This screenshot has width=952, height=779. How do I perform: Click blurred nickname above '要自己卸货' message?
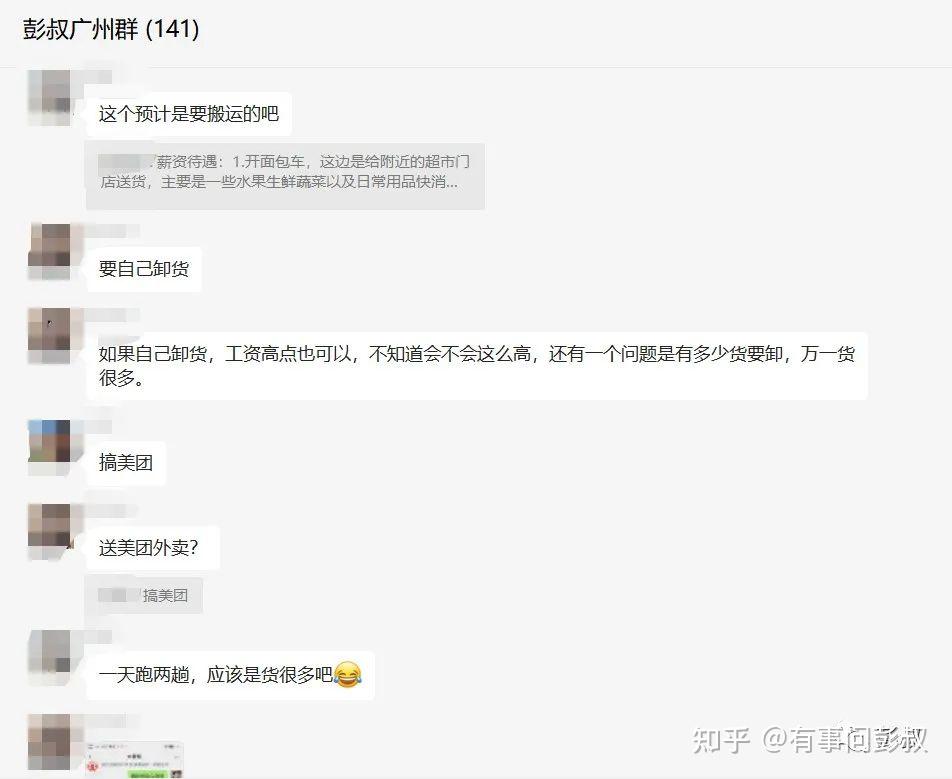[x=112, y=231]
